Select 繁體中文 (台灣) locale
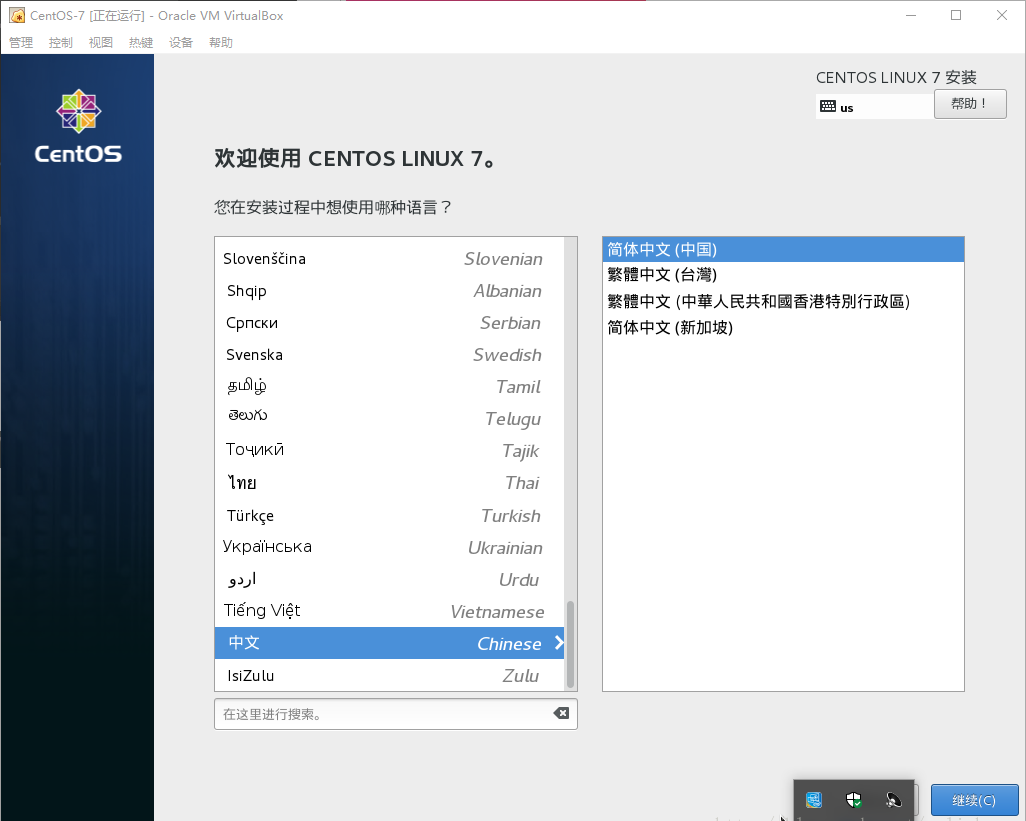This screenshot has width=1026, height=821. click(x=662, y=275)
